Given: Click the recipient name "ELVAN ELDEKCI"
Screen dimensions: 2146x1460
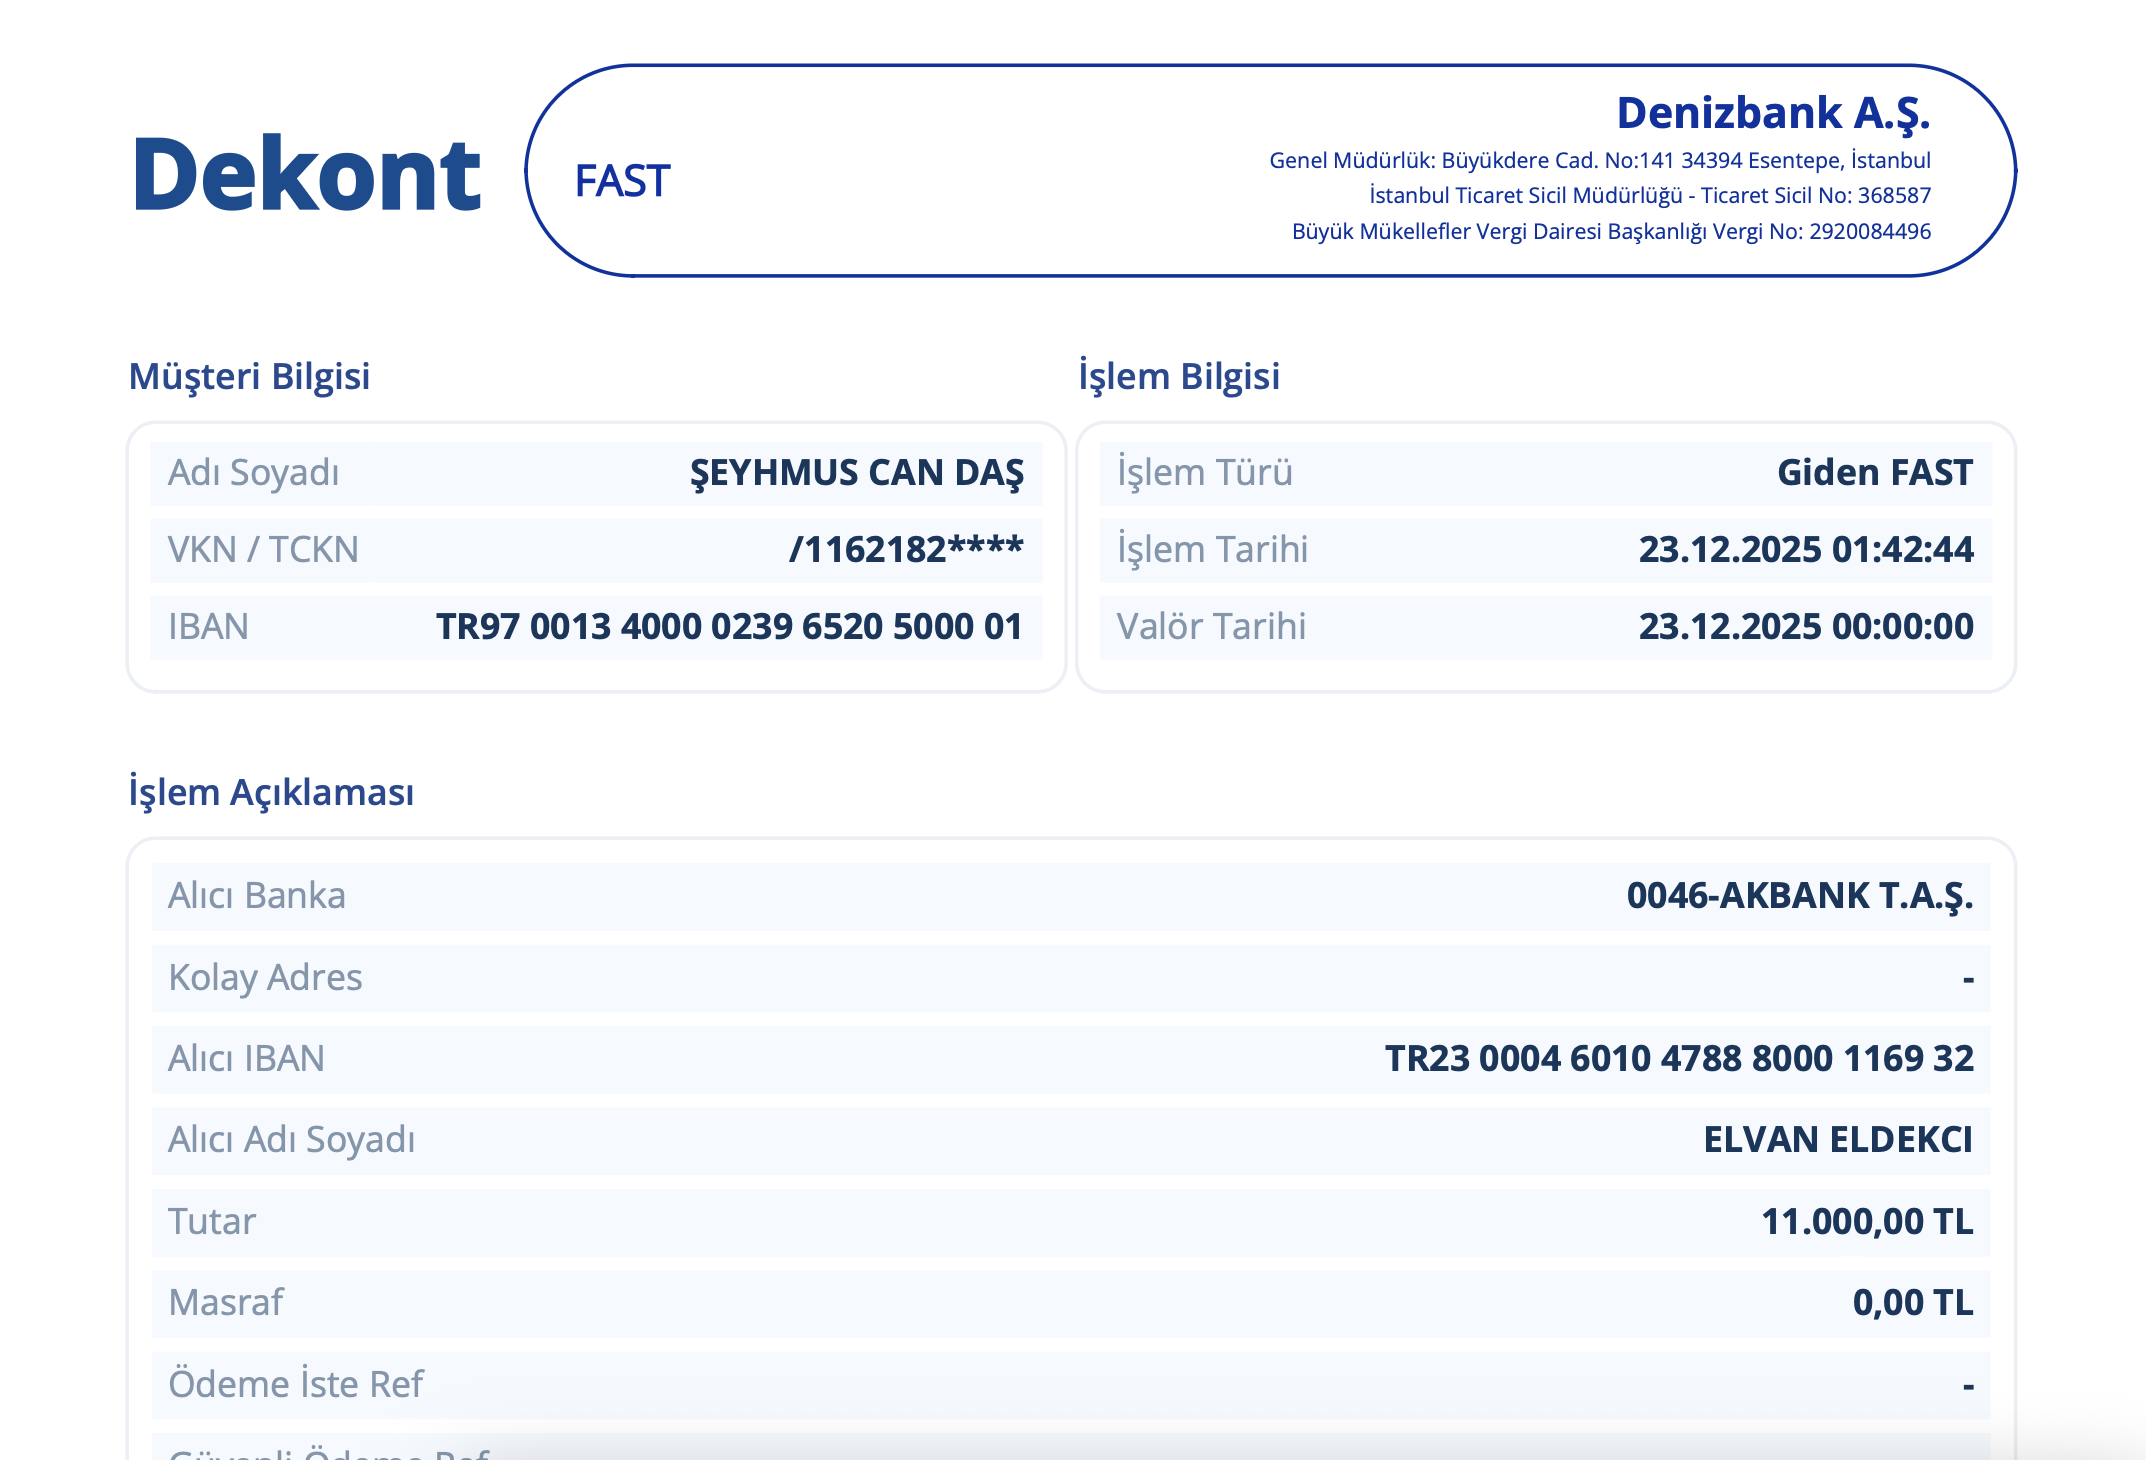Looking at the screenshot, I should click(x=1838, y=1140).
